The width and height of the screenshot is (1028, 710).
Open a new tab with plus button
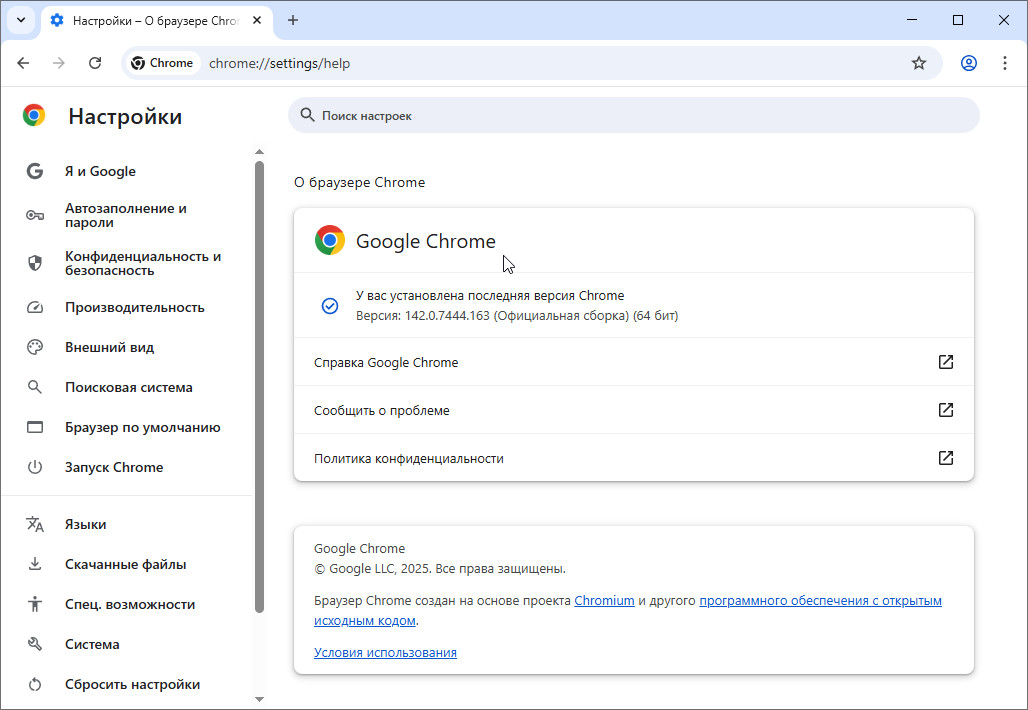(x=293, y=20)
